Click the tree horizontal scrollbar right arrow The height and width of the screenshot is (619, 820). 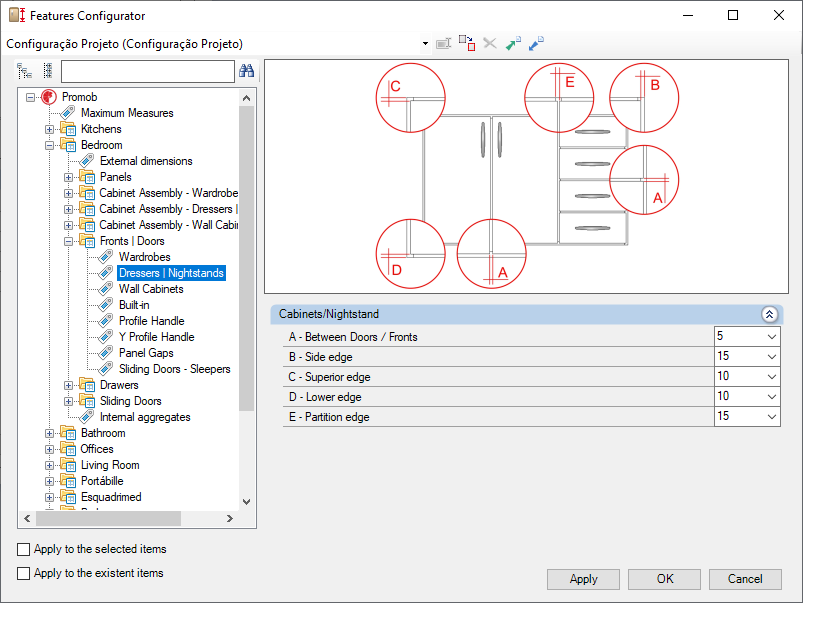pos(230,519)
